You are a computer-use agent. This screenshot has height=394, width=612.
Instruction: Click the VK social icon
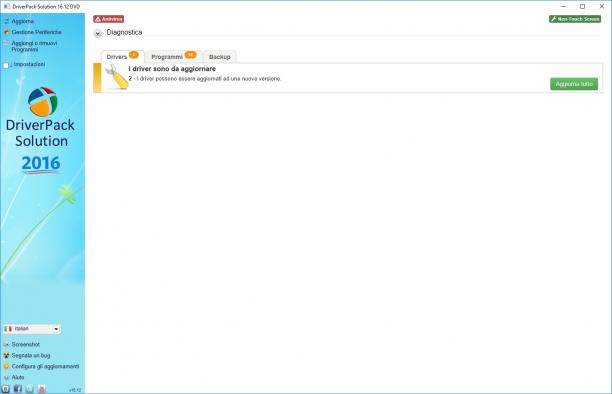click(5, 389)
